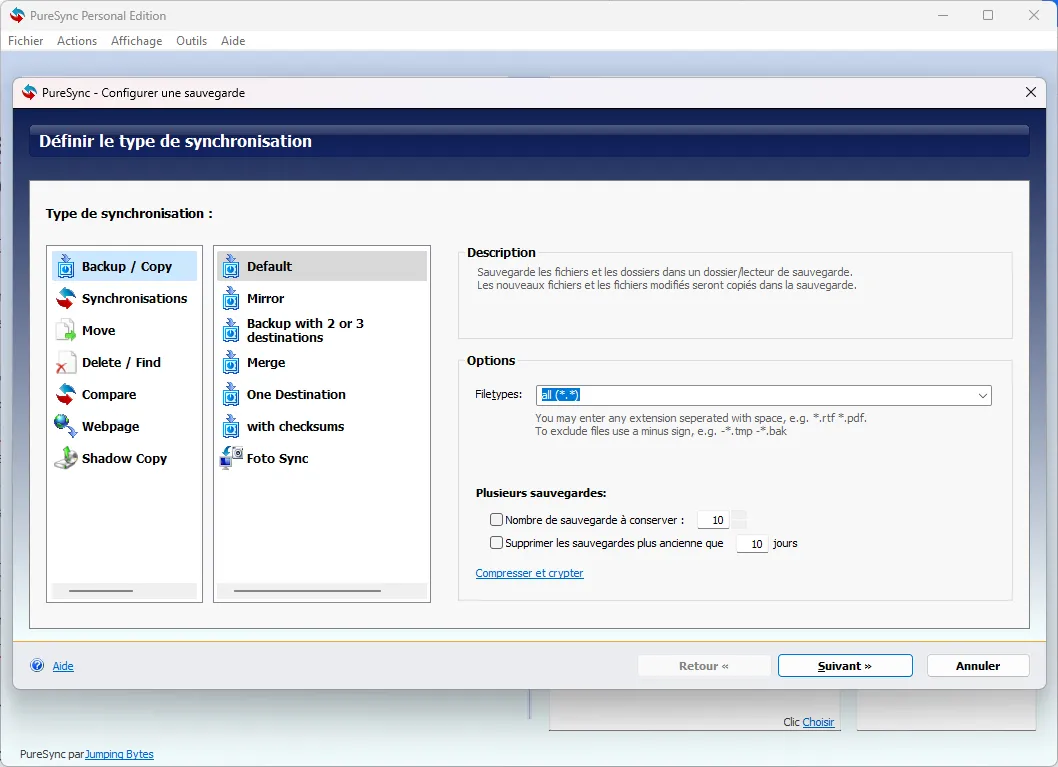The width and height of the screenshot is (1058, 767).
Task: Click the Retour button
Action: (x=704, y=666)
